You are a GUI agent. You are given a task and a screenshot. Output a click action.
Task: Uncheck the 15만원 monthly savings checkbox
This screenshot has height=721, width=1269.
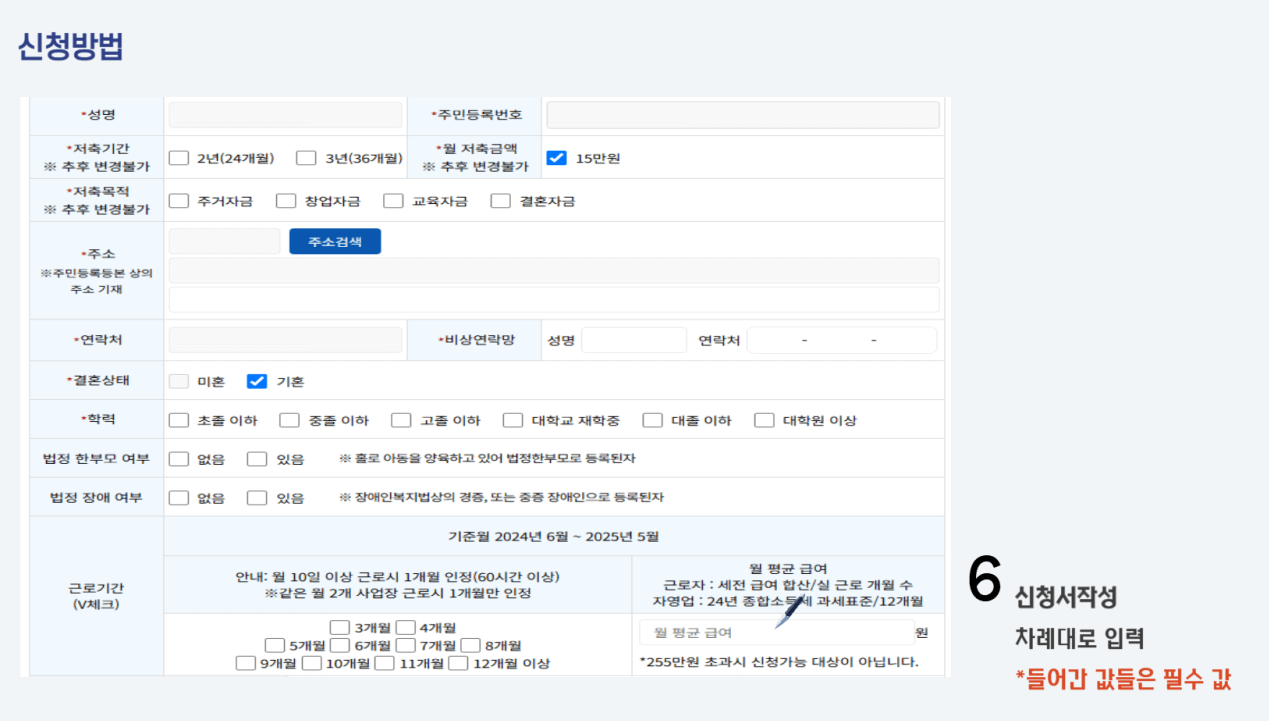pyautogui.click(x=556, y=157)
